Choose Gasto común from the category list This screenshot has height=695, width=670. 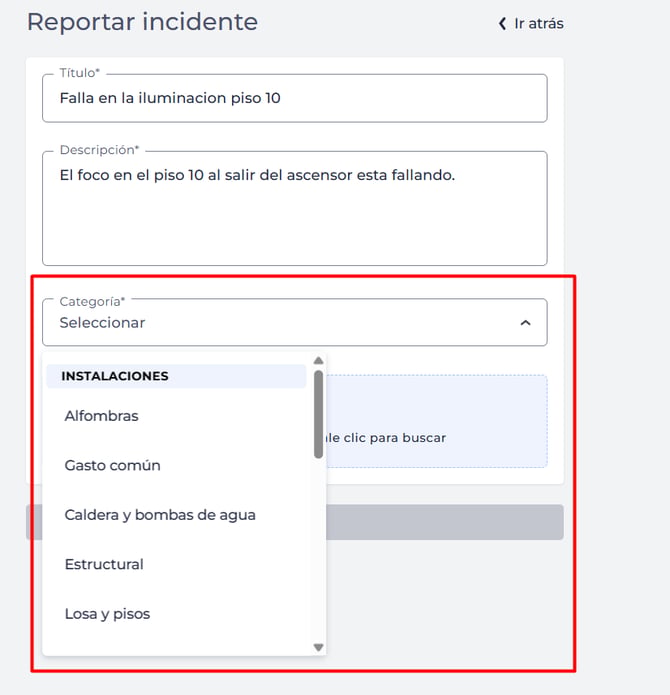[176, 465]
